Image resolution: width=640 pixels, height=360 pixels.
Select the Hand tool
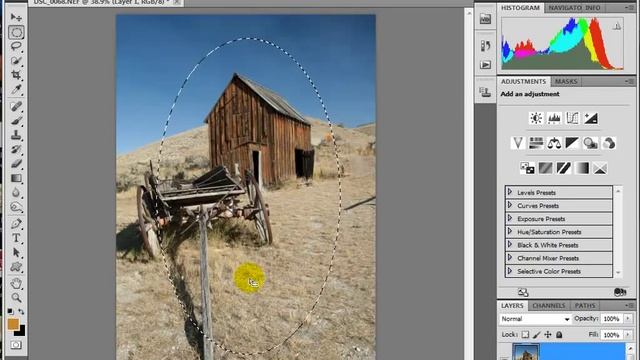[16, 283]
